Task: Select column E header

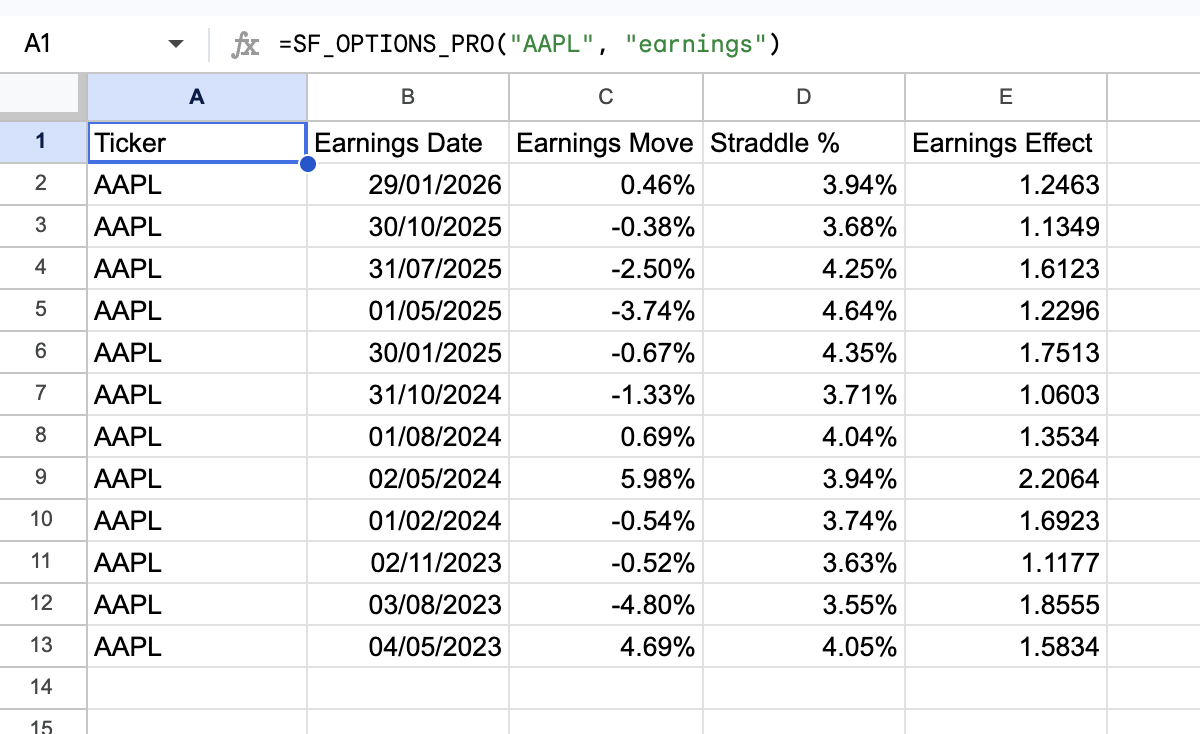Action: coord(1006,96)
